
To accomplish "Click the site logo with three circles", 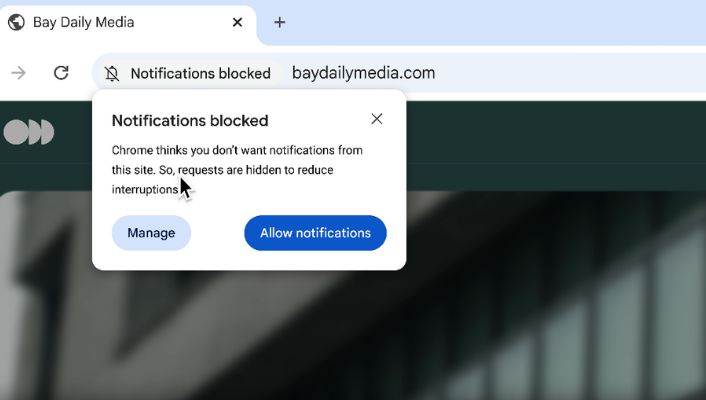I will (29, 132).
